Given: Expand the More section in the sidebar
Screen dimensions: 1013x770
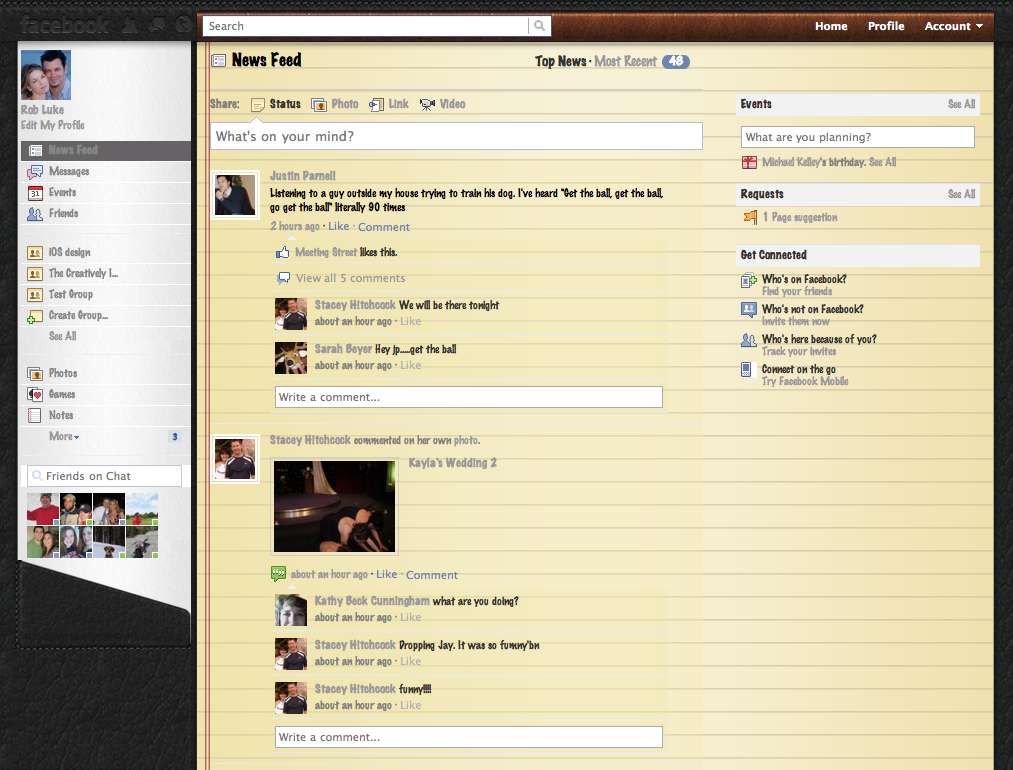Looking at the screenshot, I should (x=63, y=436).
